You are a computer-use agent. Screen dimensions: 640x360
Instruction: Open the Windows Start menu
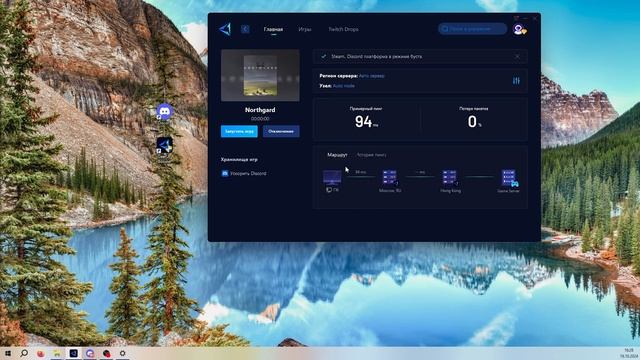[8, 353]
